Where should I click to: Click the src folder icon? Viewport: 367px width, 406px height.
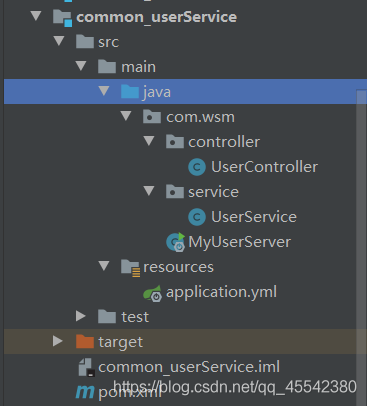[x=85, y=42]
